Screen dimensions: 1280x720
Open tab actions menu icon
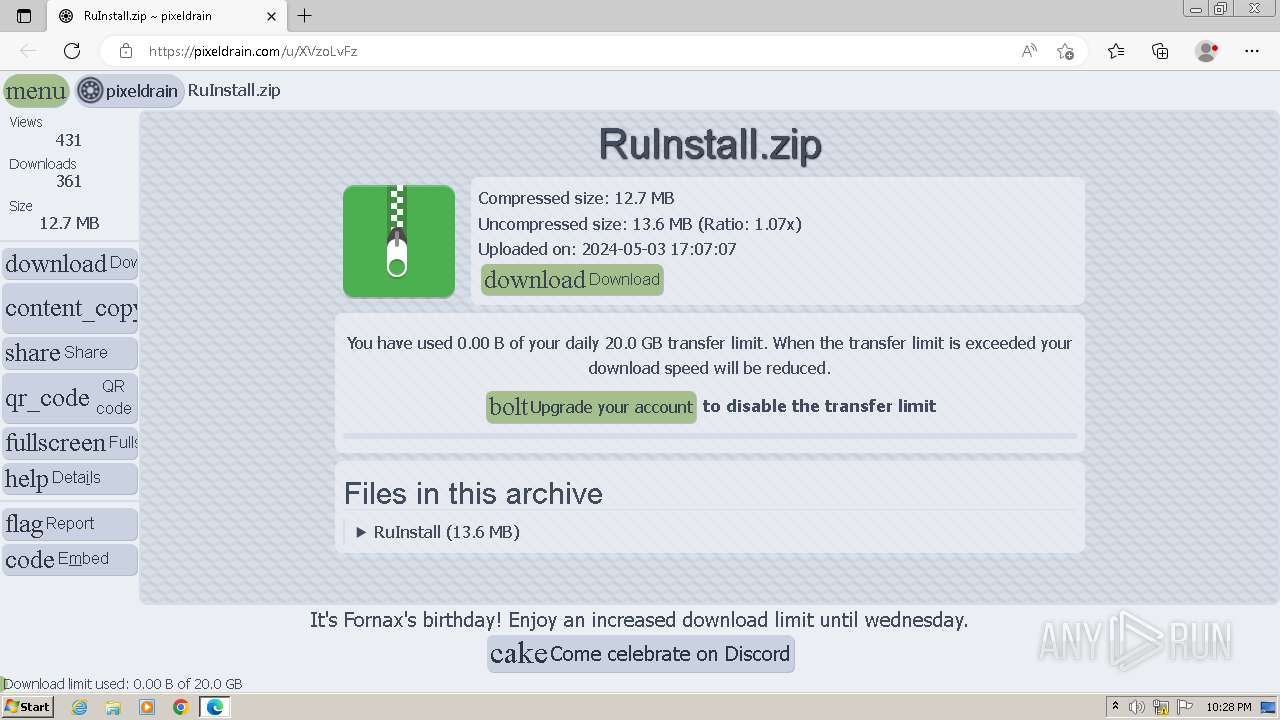coord(24,16)
